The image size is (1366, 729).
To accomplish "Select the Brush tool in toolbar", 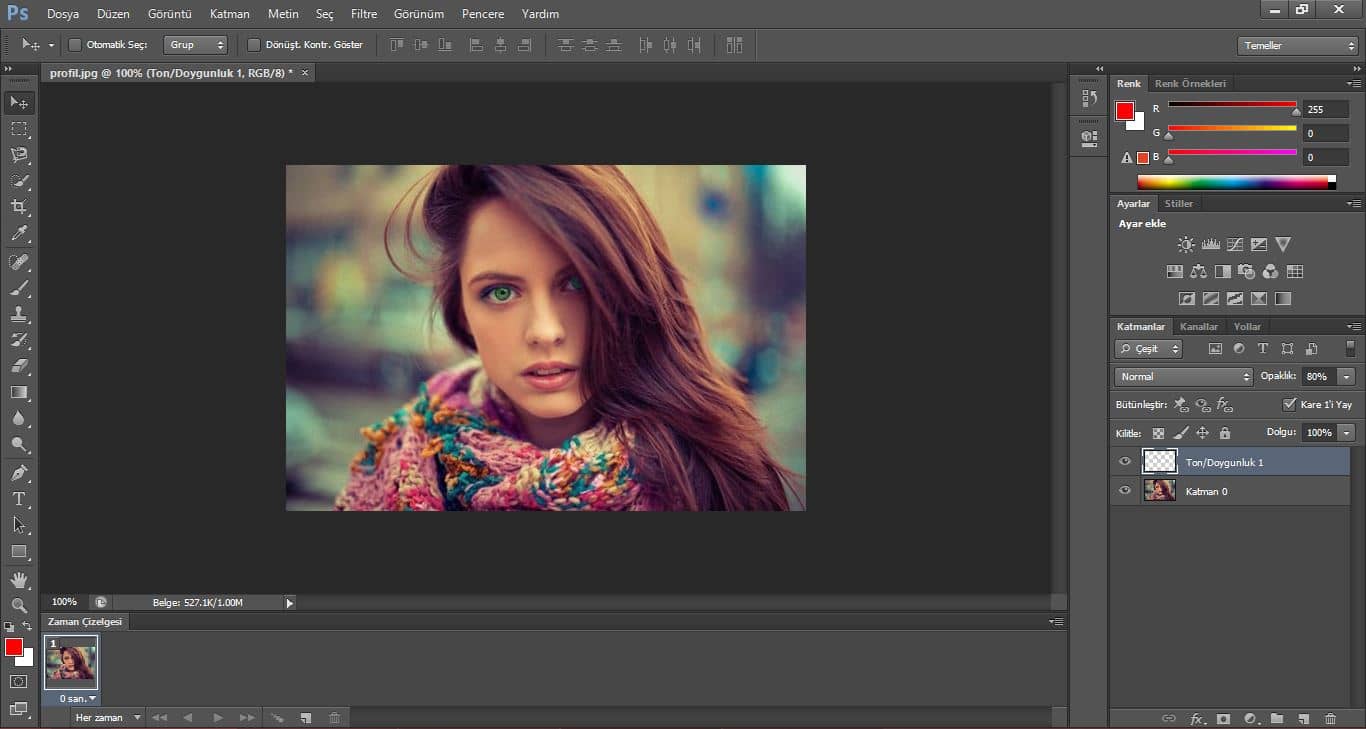I will click(x=19, y=288).
